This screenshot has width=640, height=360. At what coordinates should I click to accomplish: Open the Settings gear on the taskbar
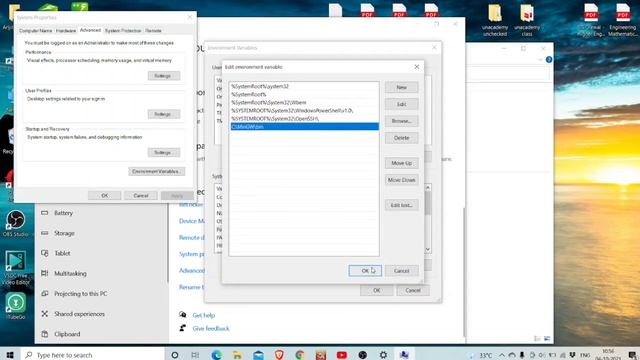383,355
